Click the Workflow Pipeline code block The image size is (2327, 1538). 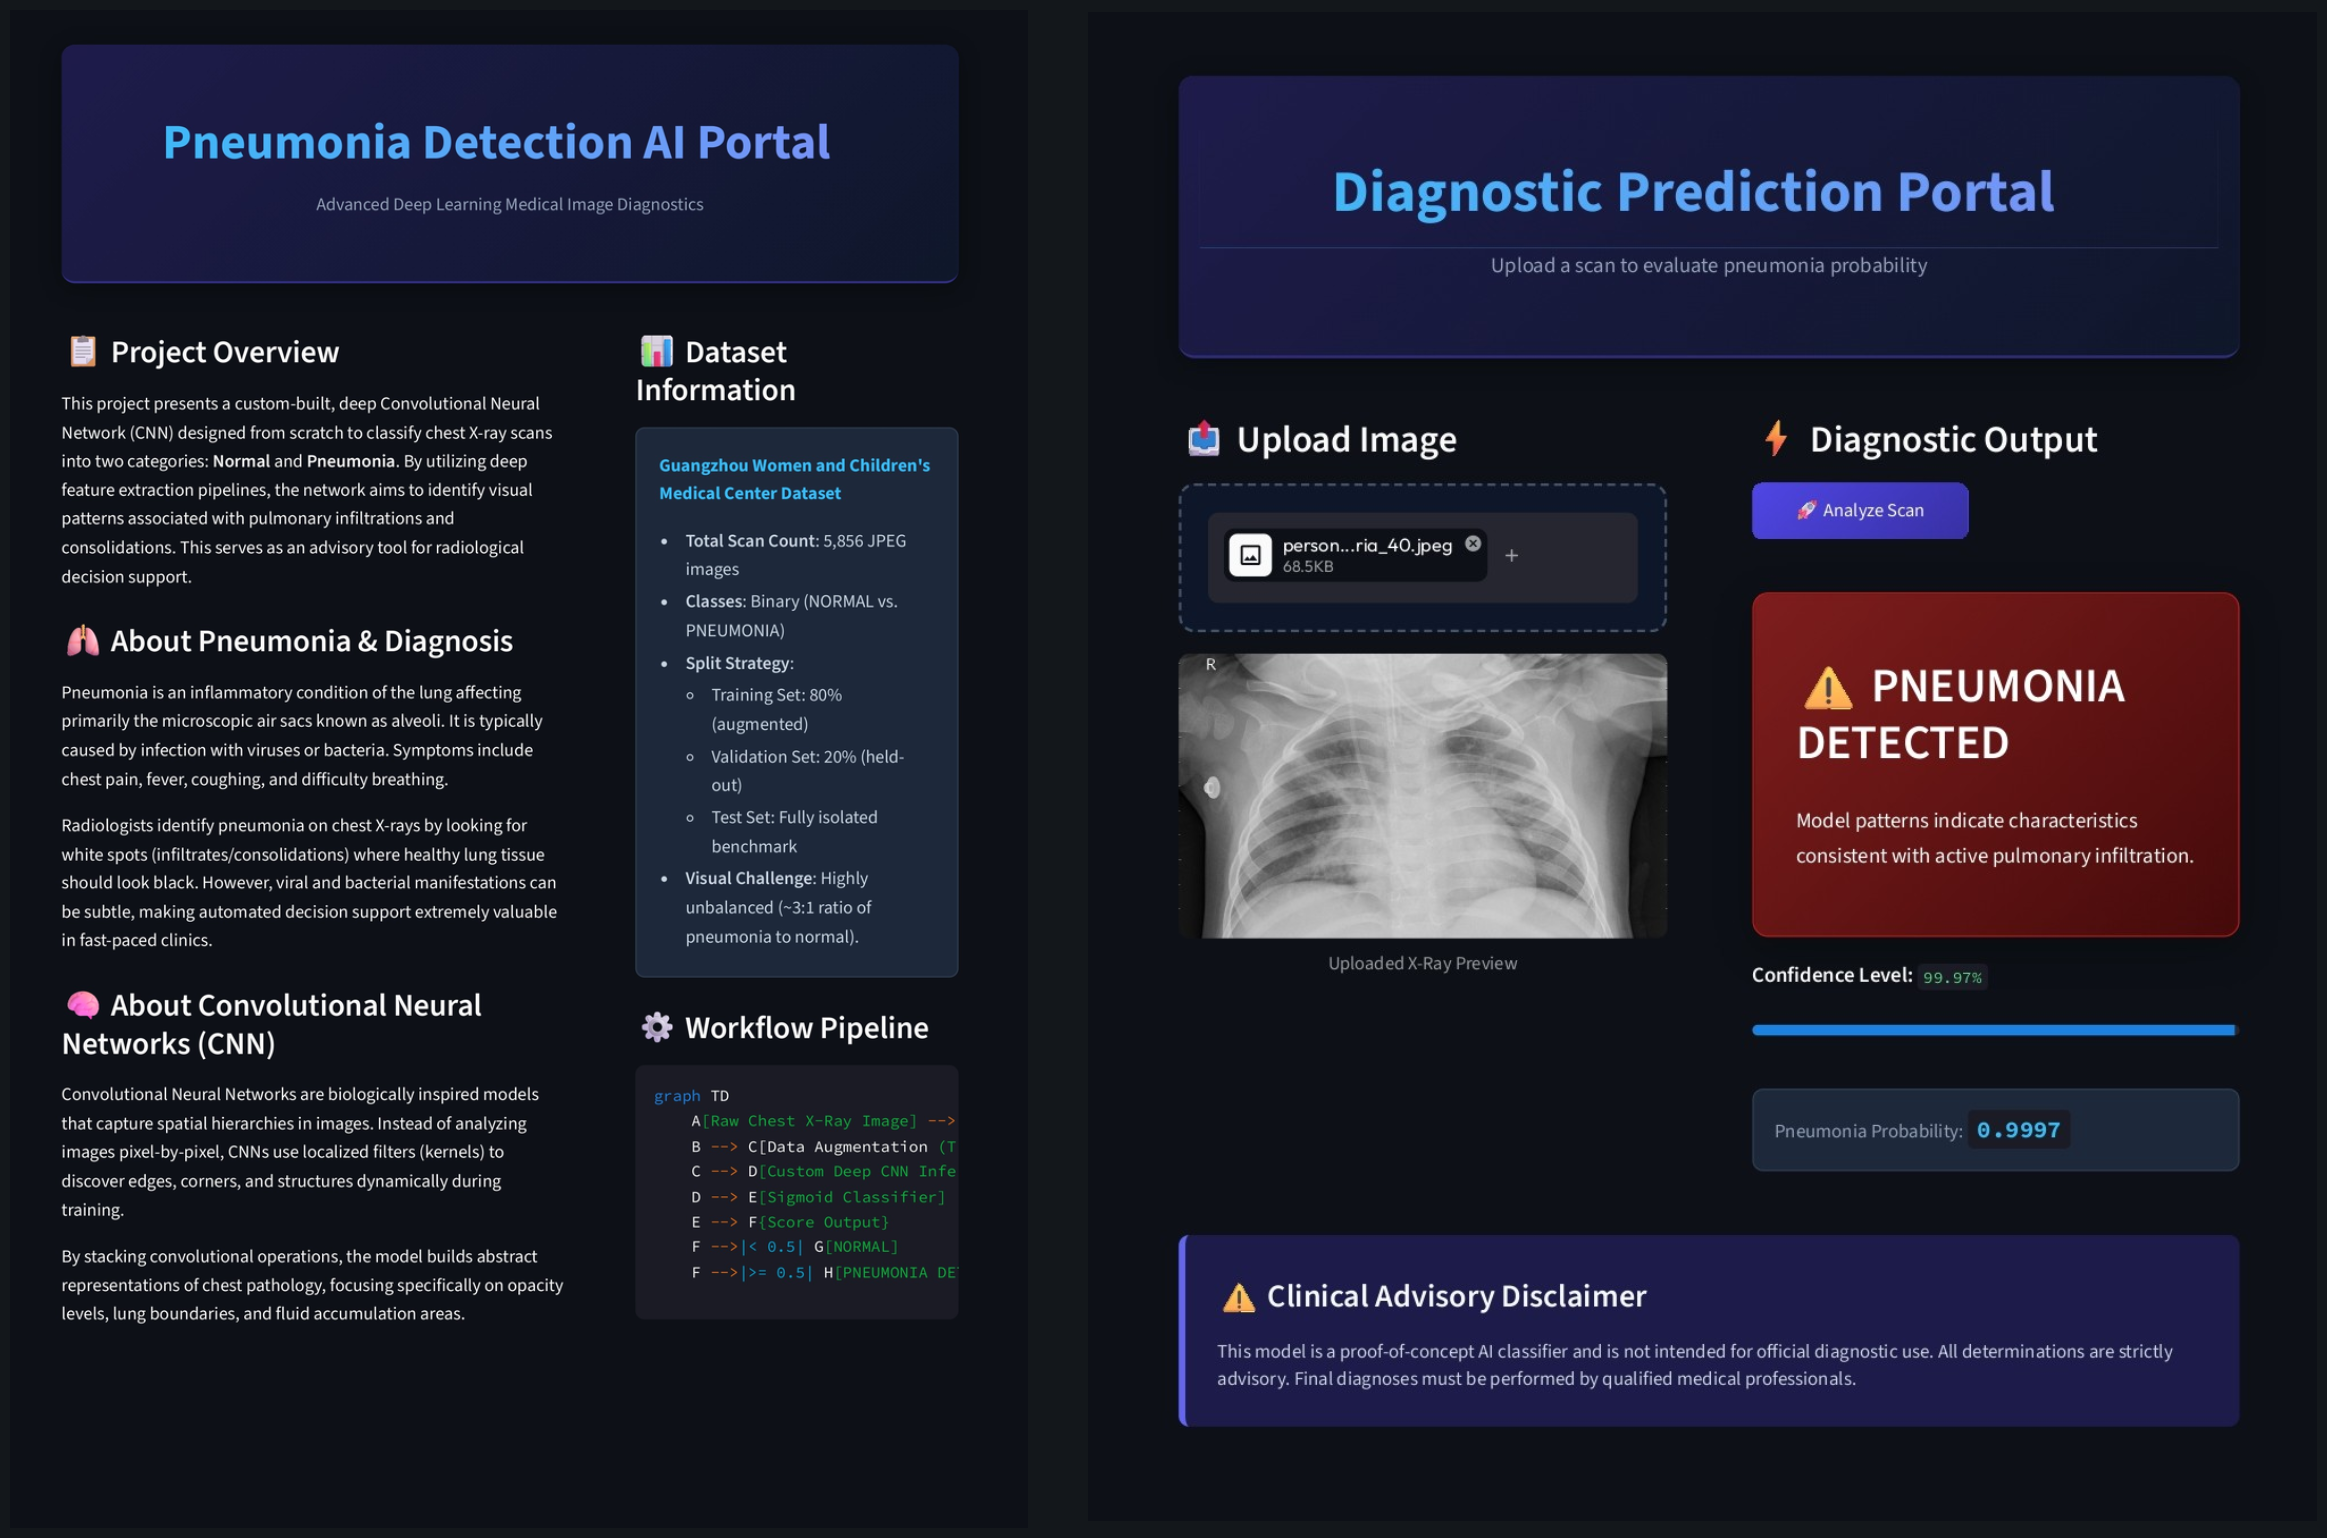tap(796, 1192)
